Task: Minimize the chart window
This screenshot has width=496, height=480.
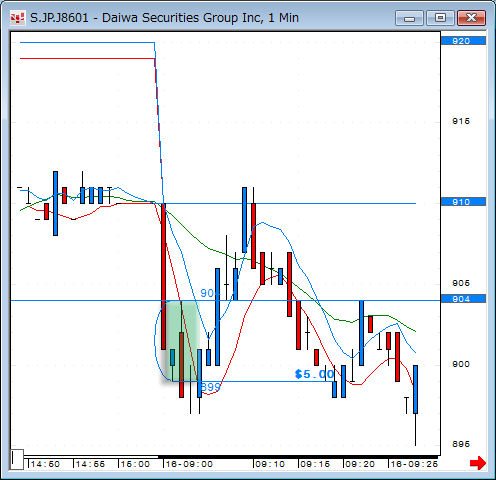Action: click(409, 18)
